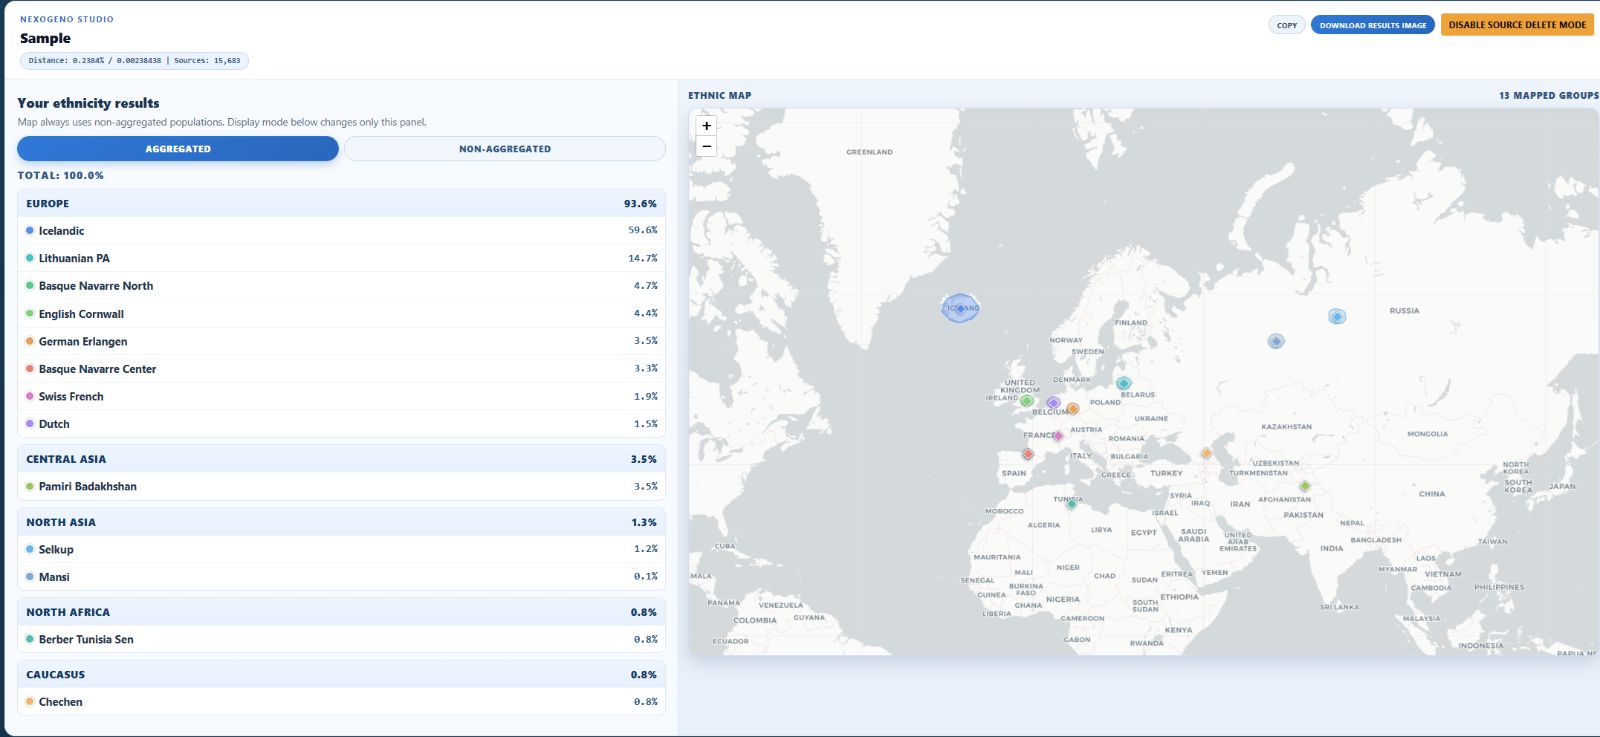The height and width of the screenshot is (737, 1600).
Task: Collapse the Europe region header
Action: pyautogui.click(x=341, y=204)
